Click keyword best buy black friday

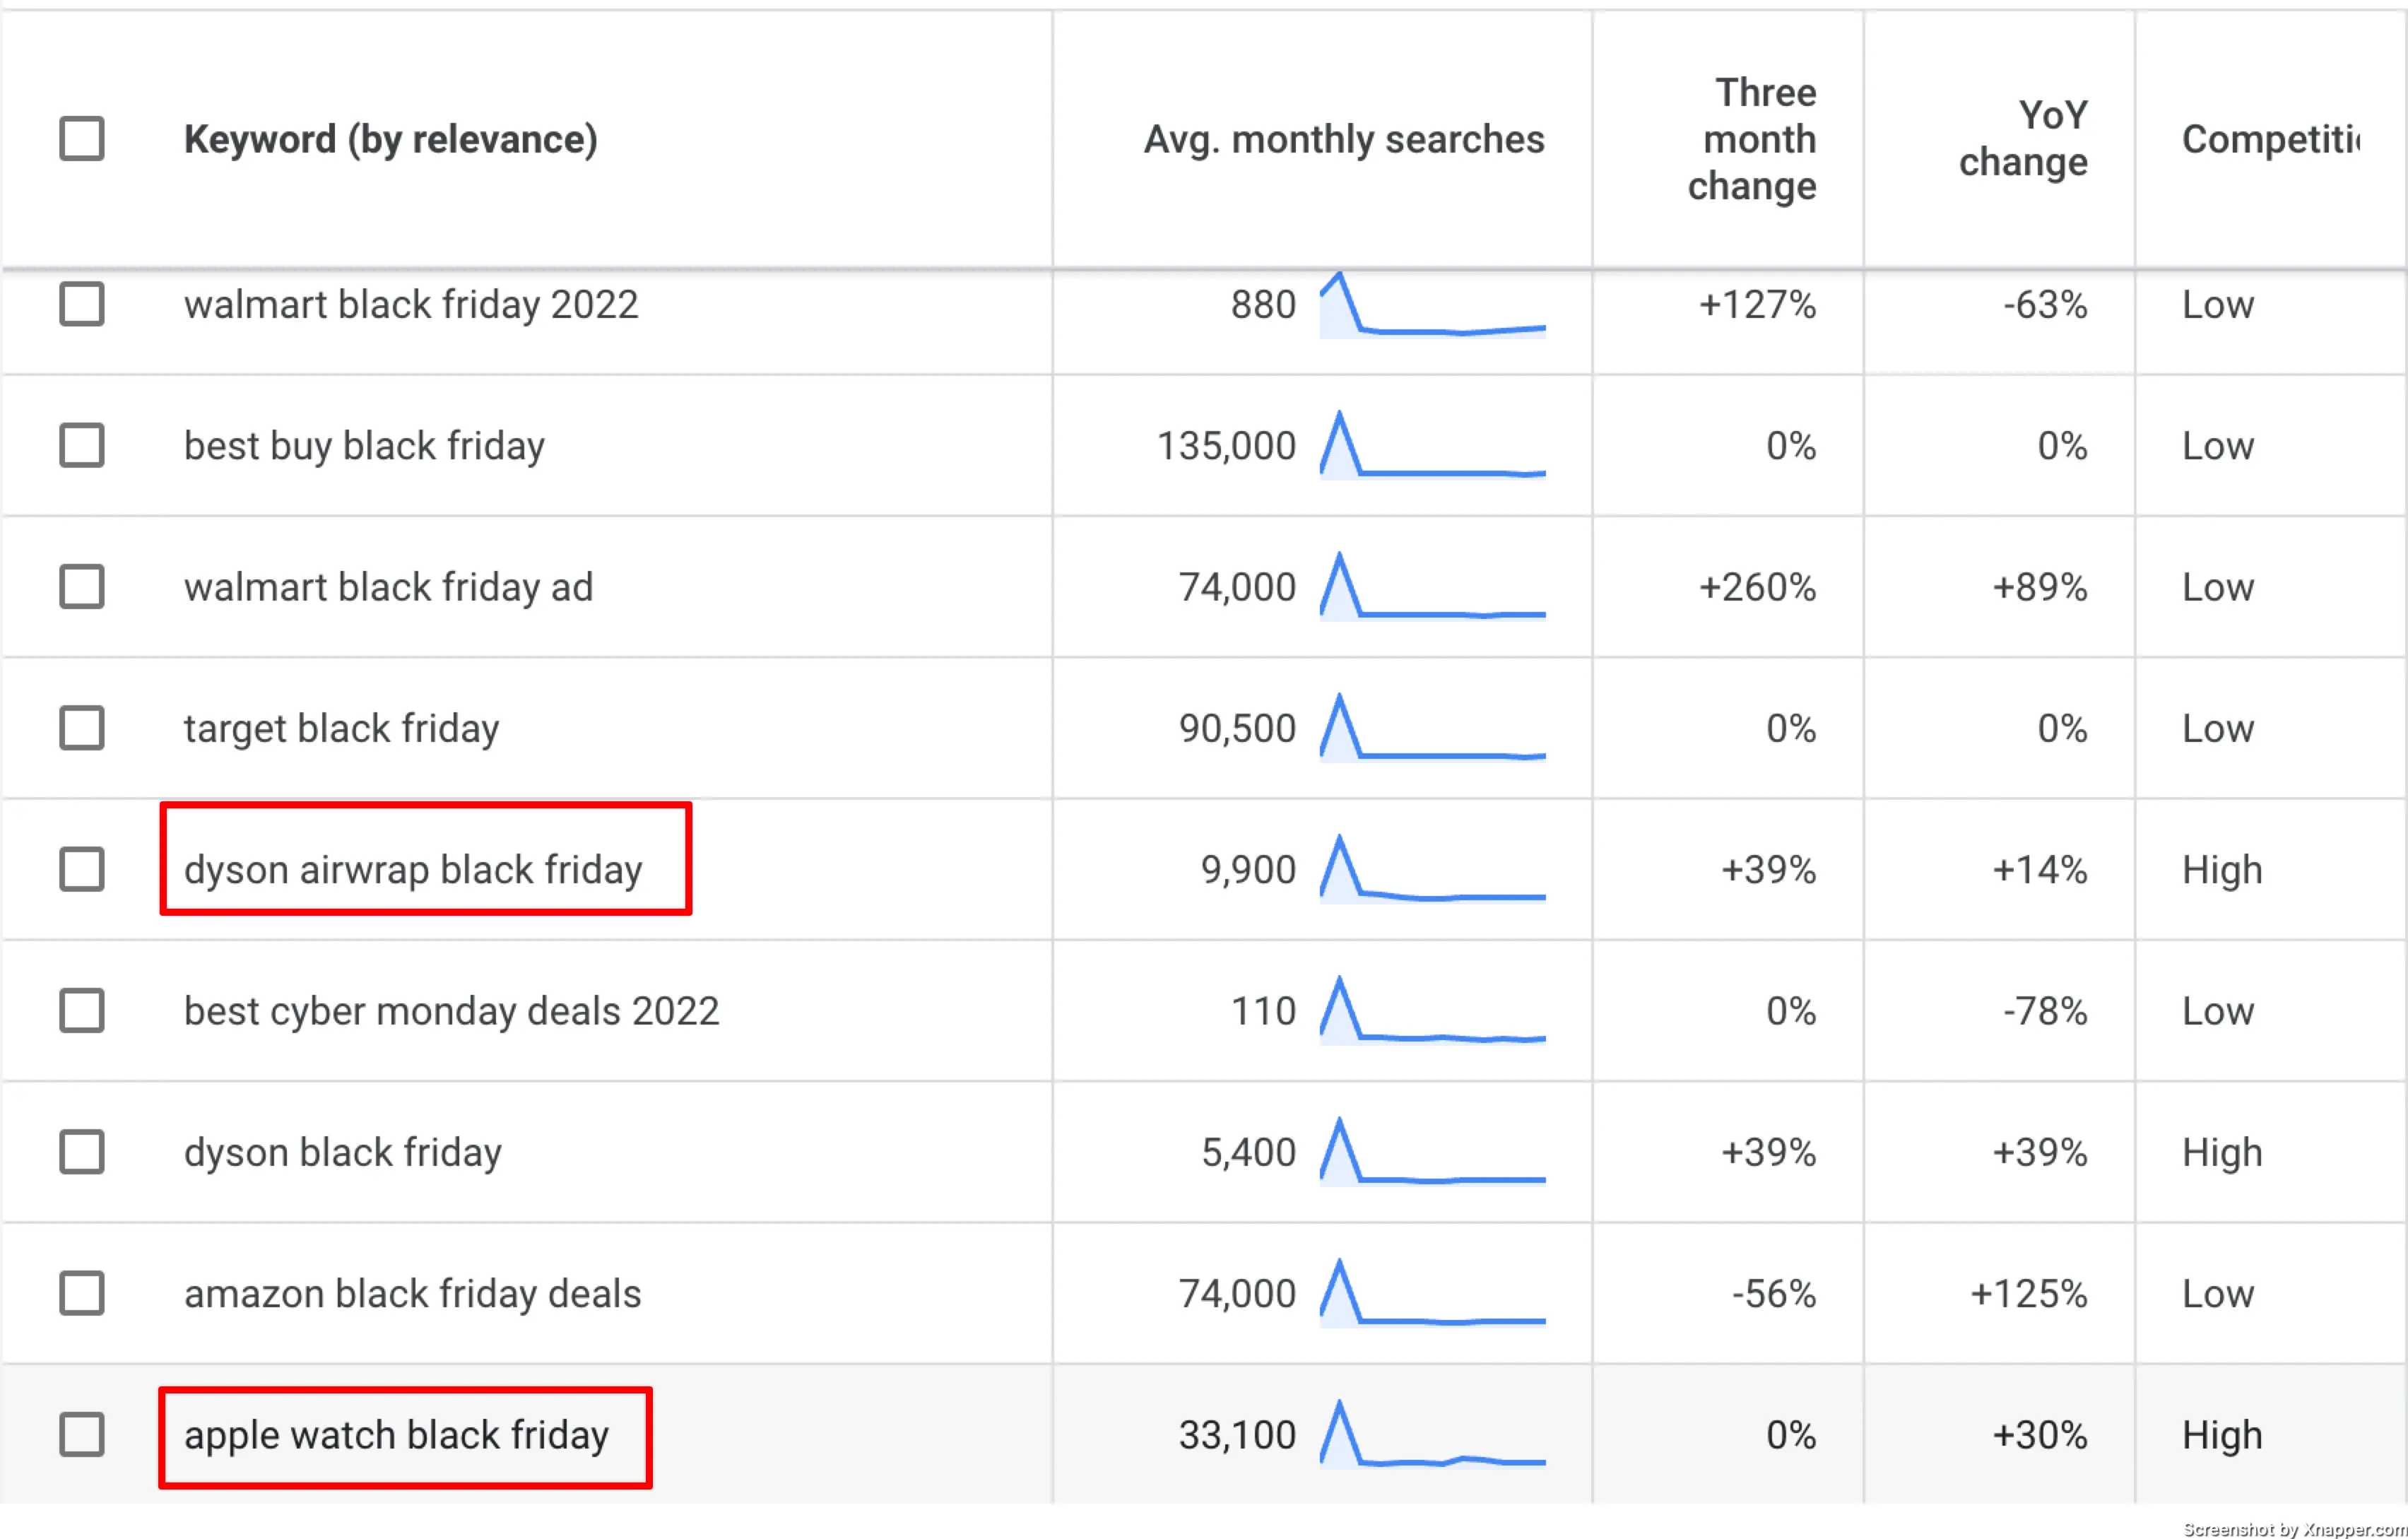tap(365, 446)
